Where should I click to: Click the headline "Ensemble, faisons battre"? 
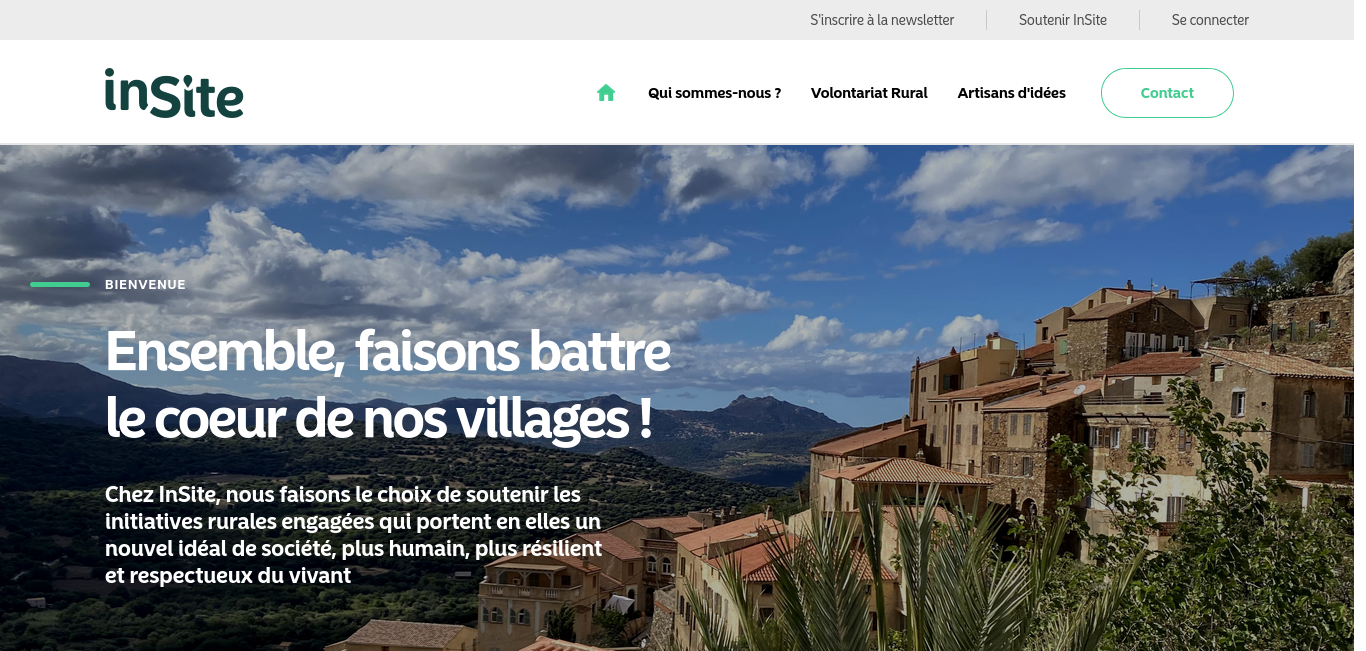click(388, 350)
